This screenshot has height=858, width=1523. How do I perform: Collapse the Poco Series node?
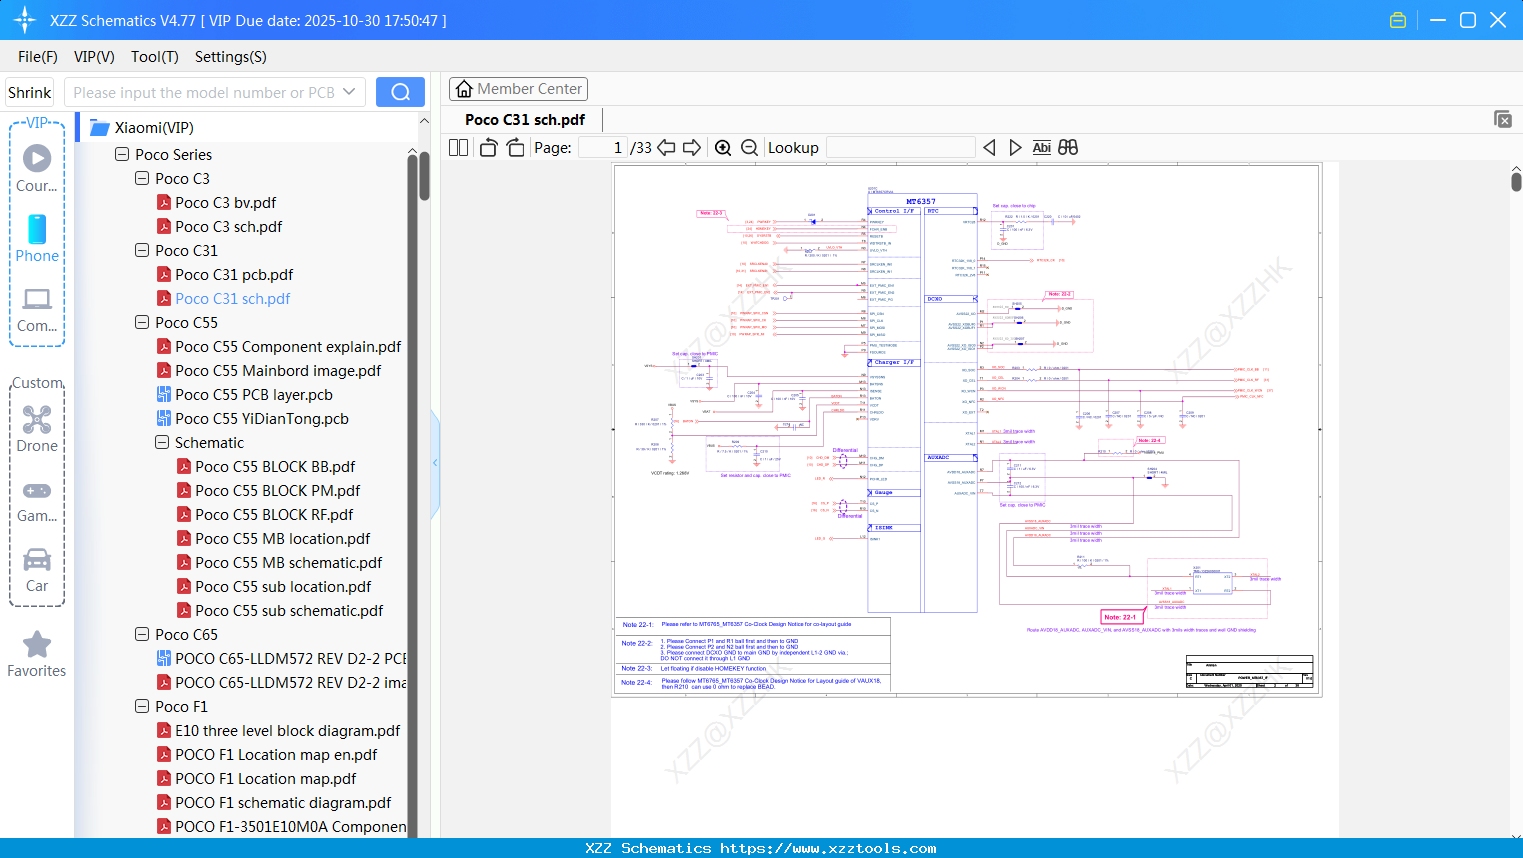[122, 155]
